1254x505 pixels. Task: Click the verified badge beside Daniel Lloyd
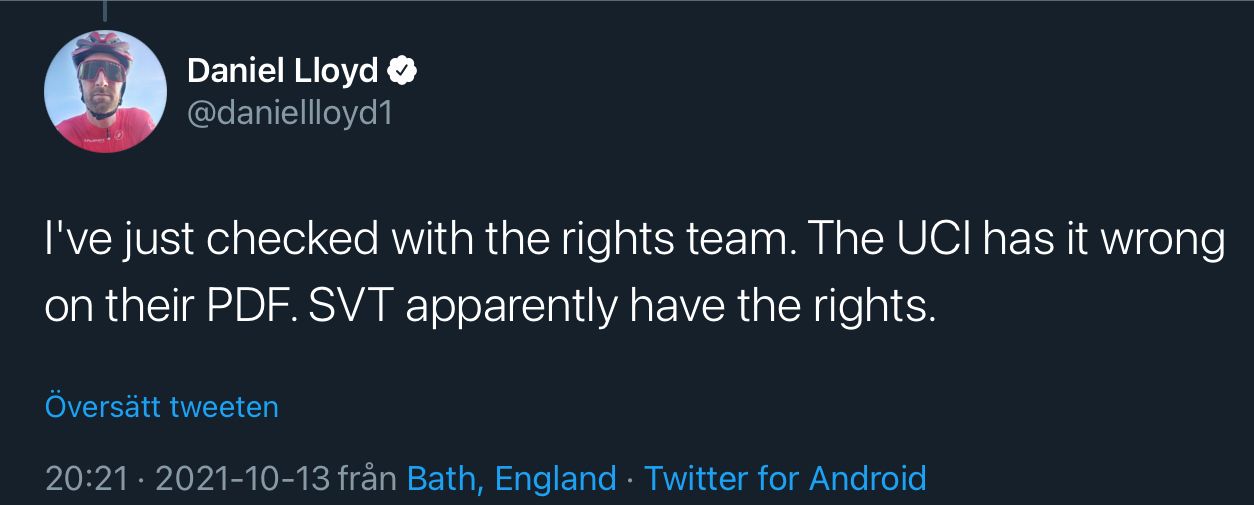402,71
